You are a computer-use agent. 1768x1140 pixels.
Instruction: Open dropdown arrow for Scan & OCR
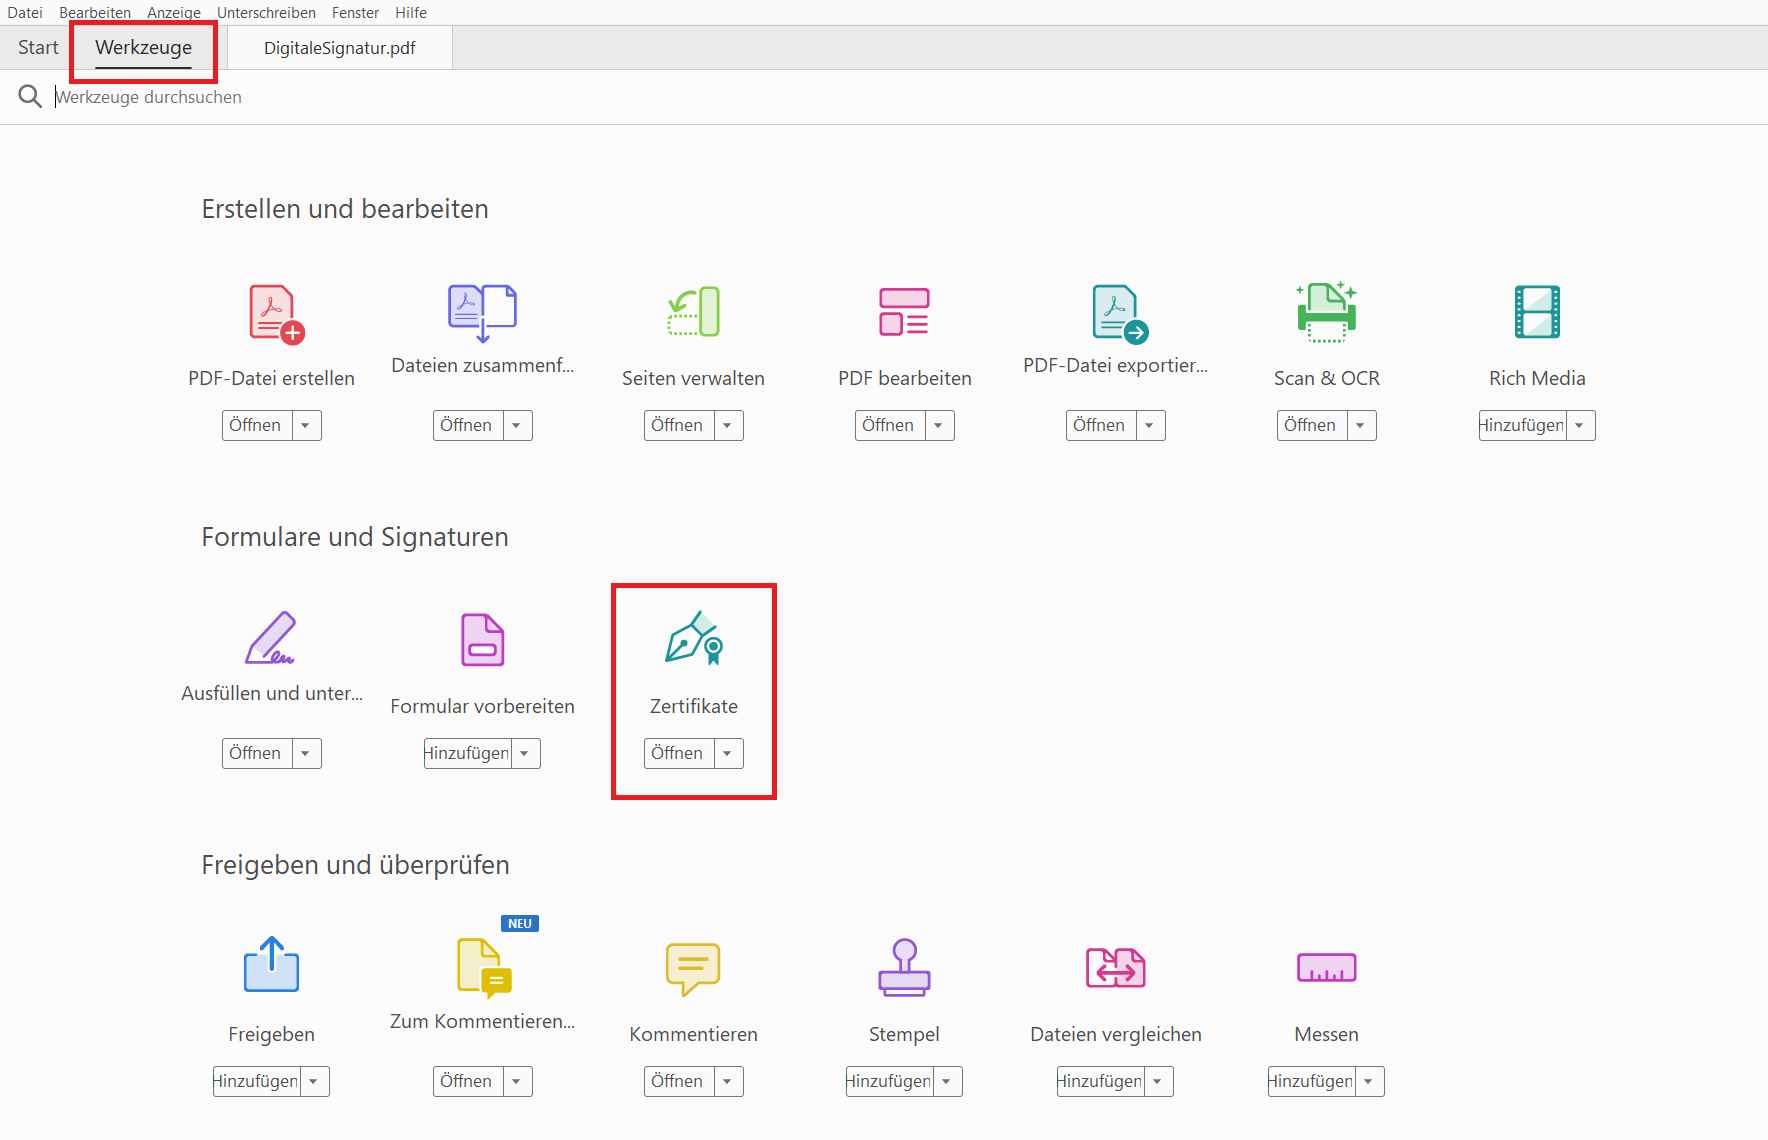(x=1361, y=425)
